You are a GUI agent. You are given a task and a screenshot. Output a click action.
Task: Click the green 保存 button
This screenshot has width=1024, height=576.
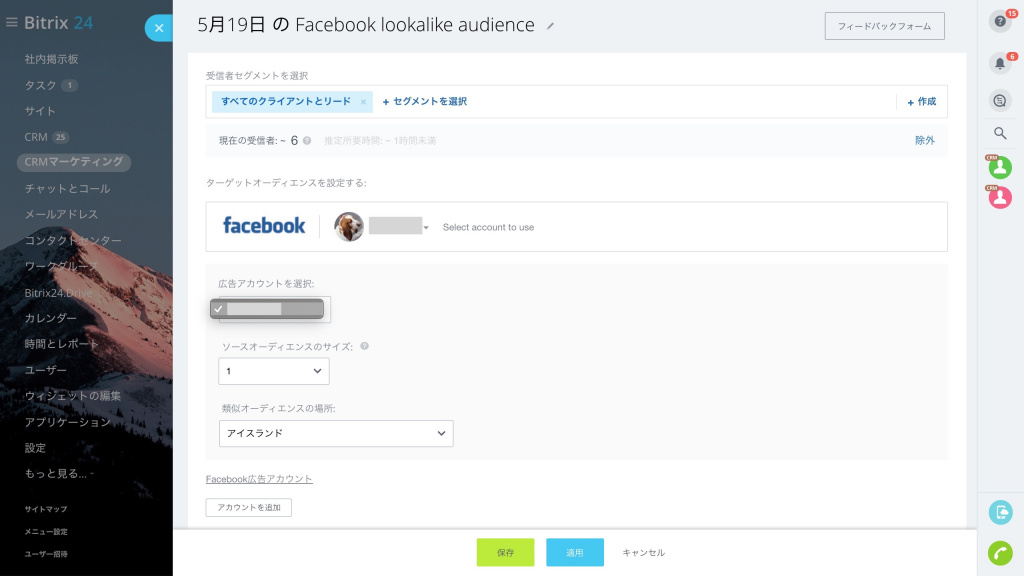point(505,552)
